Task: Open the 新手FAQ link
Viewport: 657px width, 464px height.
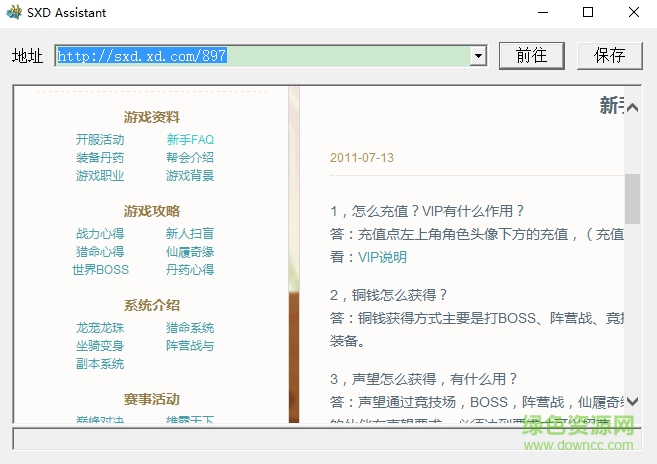Action: pos(190,139)
